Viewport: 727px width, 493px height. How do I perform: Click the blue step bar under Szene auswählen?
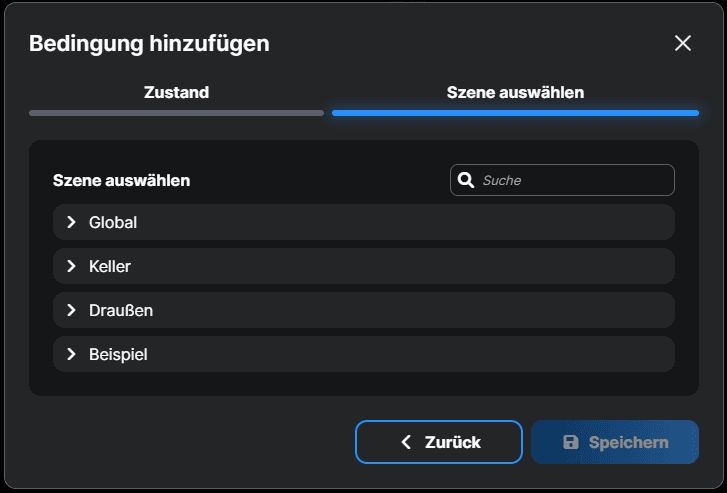coord(515,113)
